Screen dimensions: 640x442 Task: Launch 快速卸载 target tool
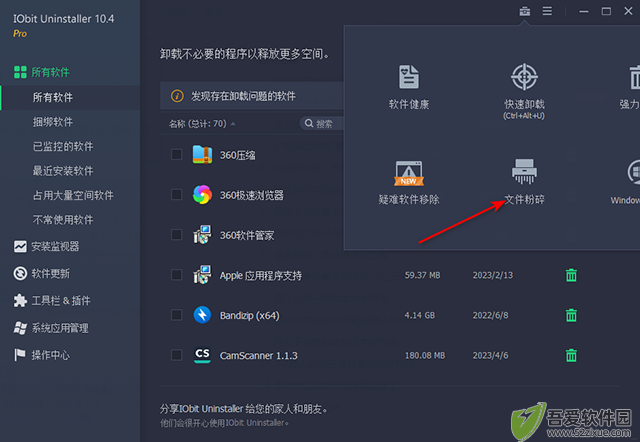tap(524, 91)
